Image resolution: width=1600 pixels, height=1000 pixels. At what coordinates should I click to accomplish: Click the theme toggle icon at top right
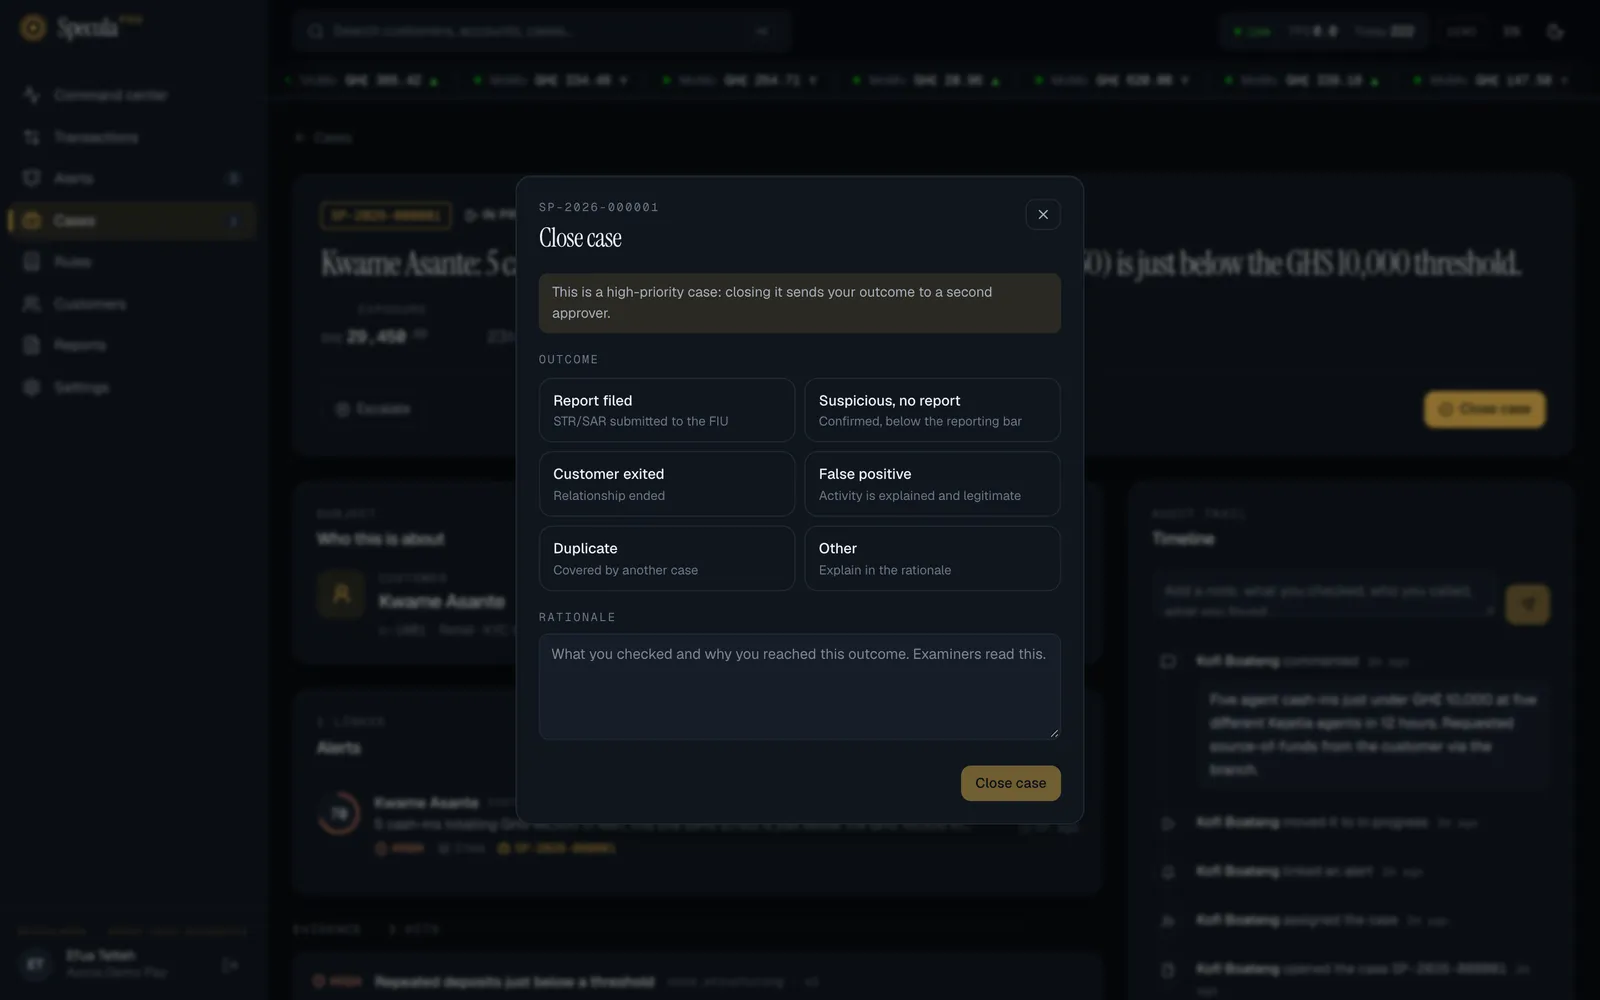click(x=1554, y=31)
